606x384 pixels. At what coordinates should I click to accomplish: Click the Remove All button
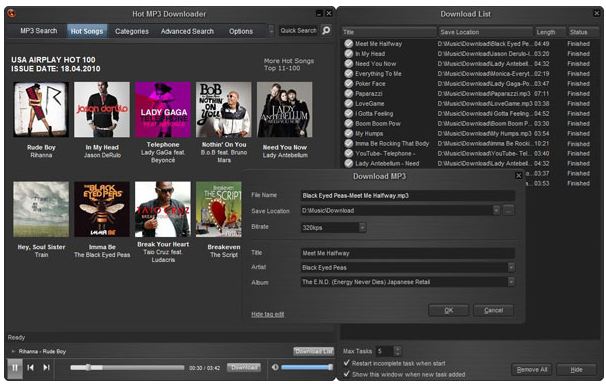click(x=532, y=370)
